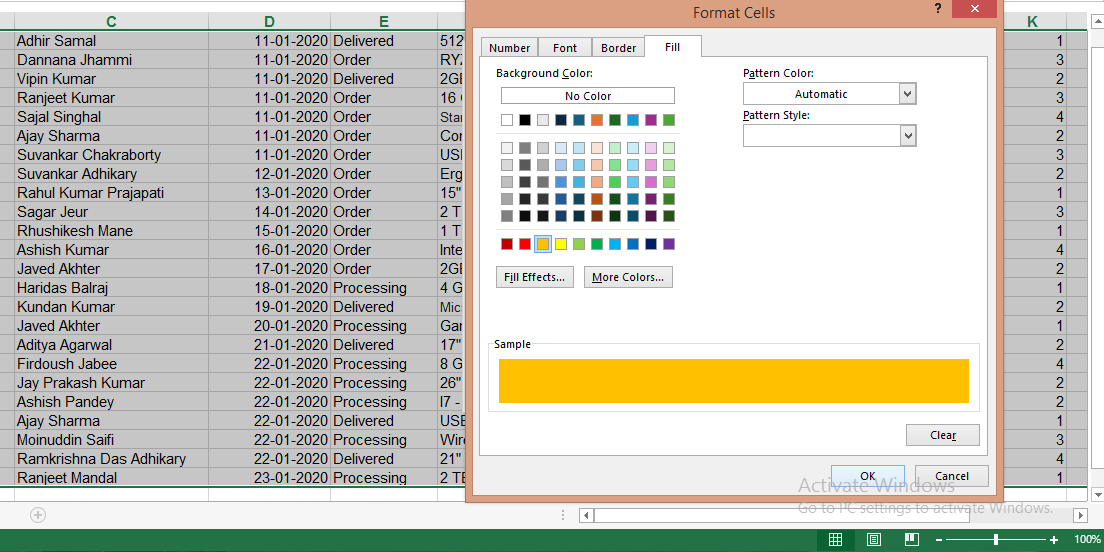This screenshot has height=552, width=1104.
Task: Add a new sheet with plus icon
Action: [x=38, y=515]
